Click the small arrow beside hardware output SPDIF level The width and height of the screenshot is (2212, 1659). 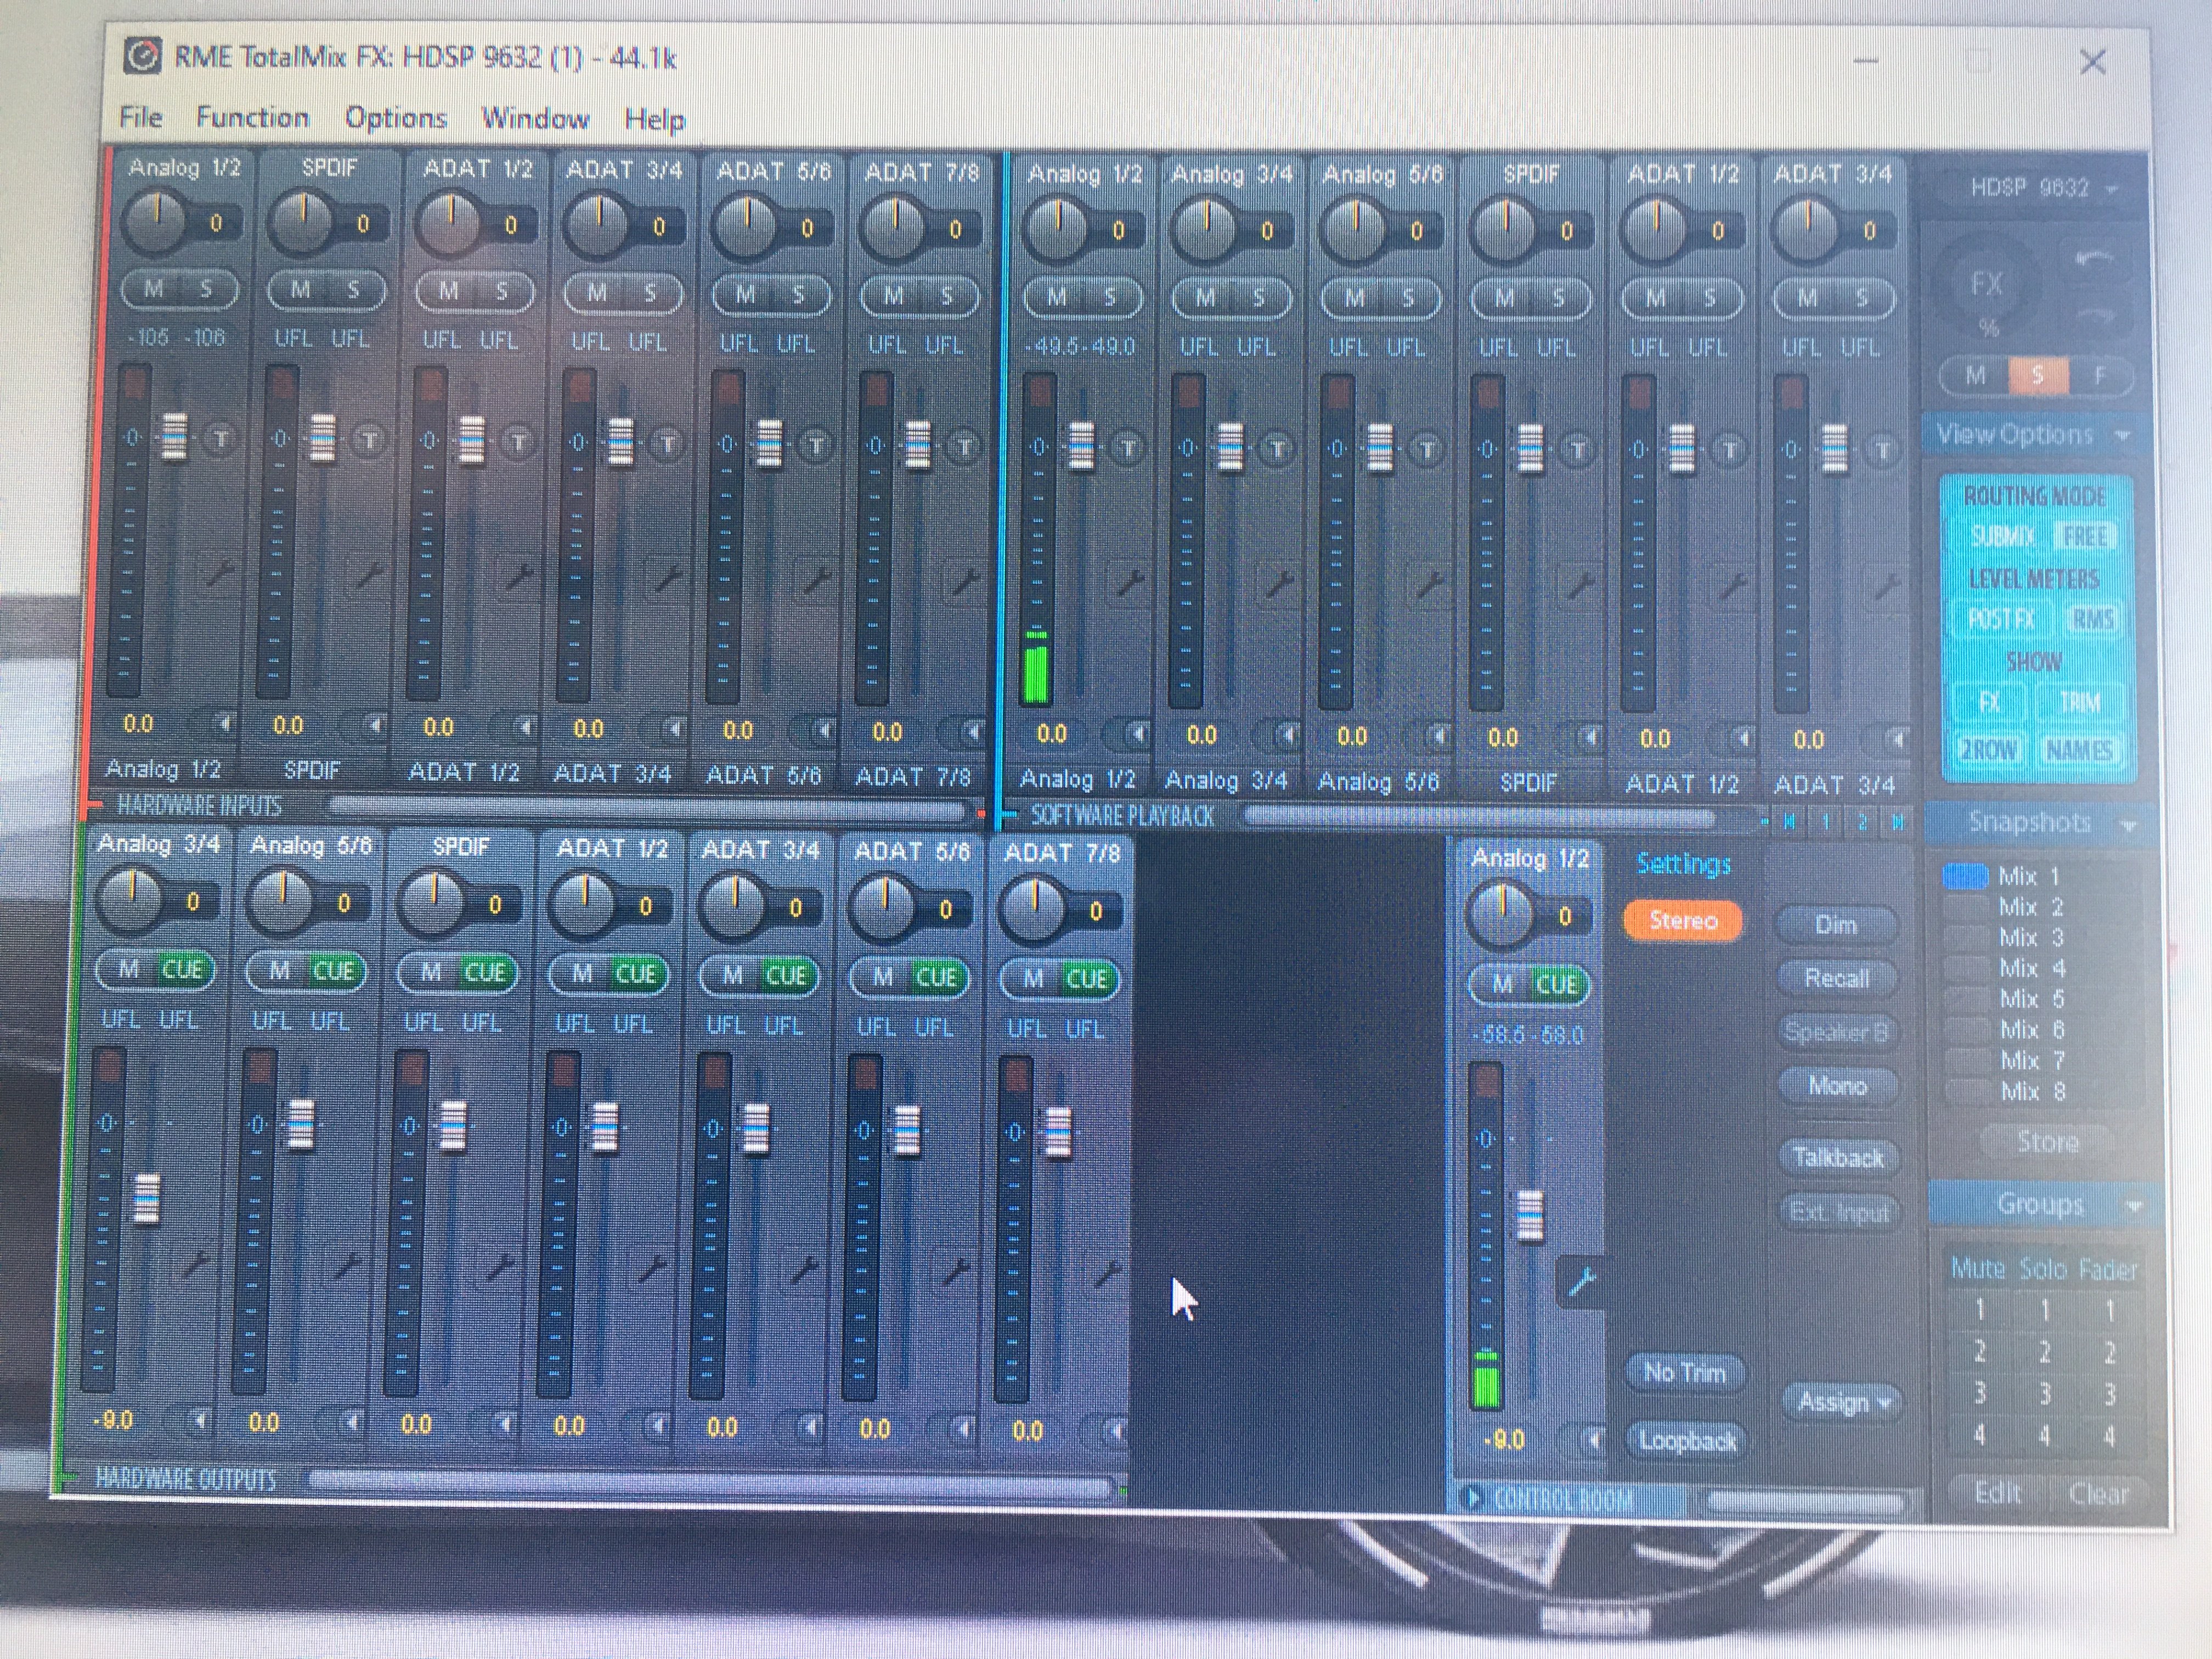(x=504, y=1423)
